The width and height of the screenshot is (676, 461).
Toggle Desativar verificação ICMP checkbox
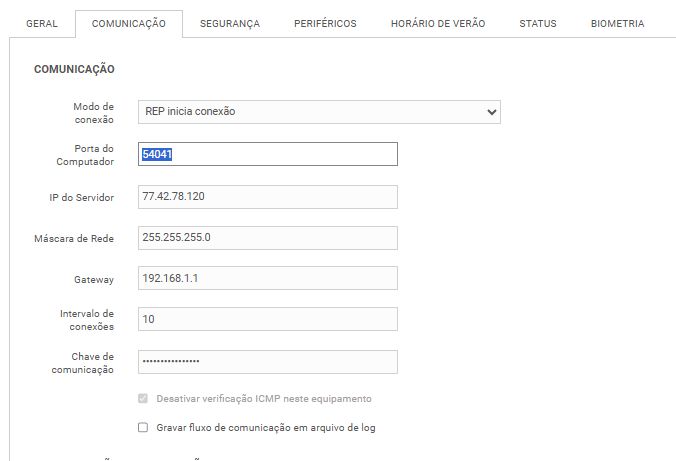[143, 398]
